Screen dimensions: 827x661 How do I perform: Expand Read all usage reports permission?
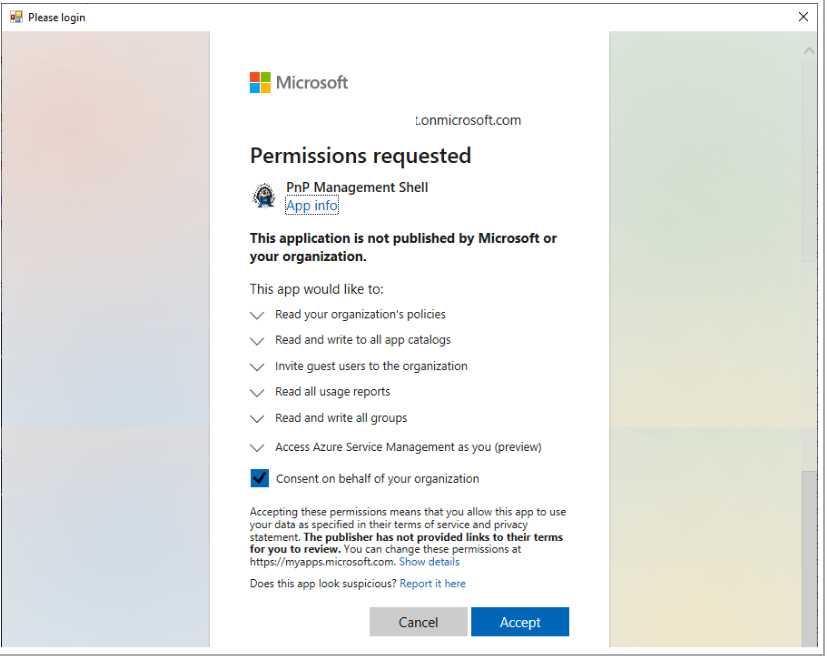click(x=258, y=393)
